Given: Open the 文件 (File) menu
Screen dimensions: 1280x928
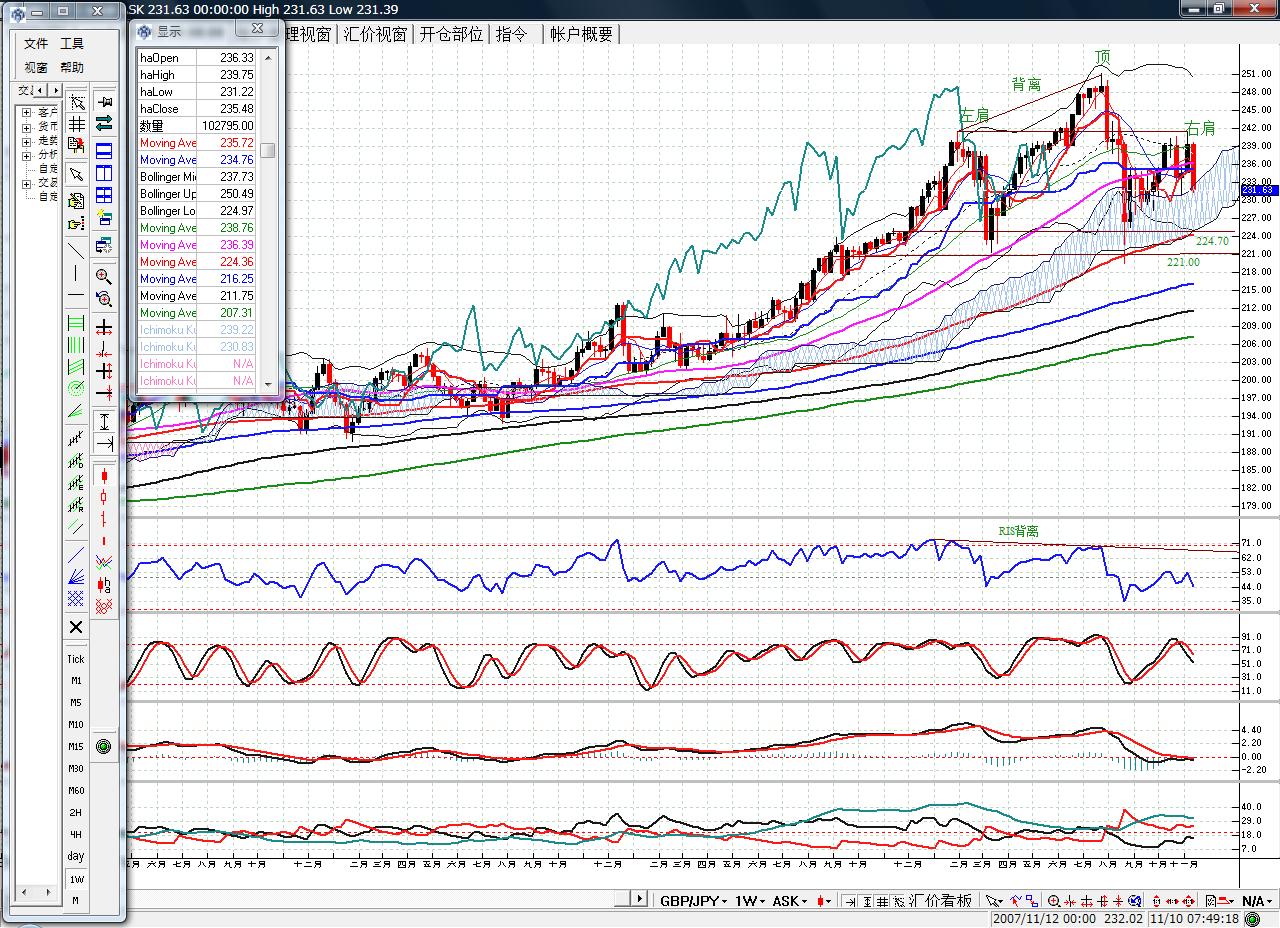Looking at the screenshot, I should 36,44.
